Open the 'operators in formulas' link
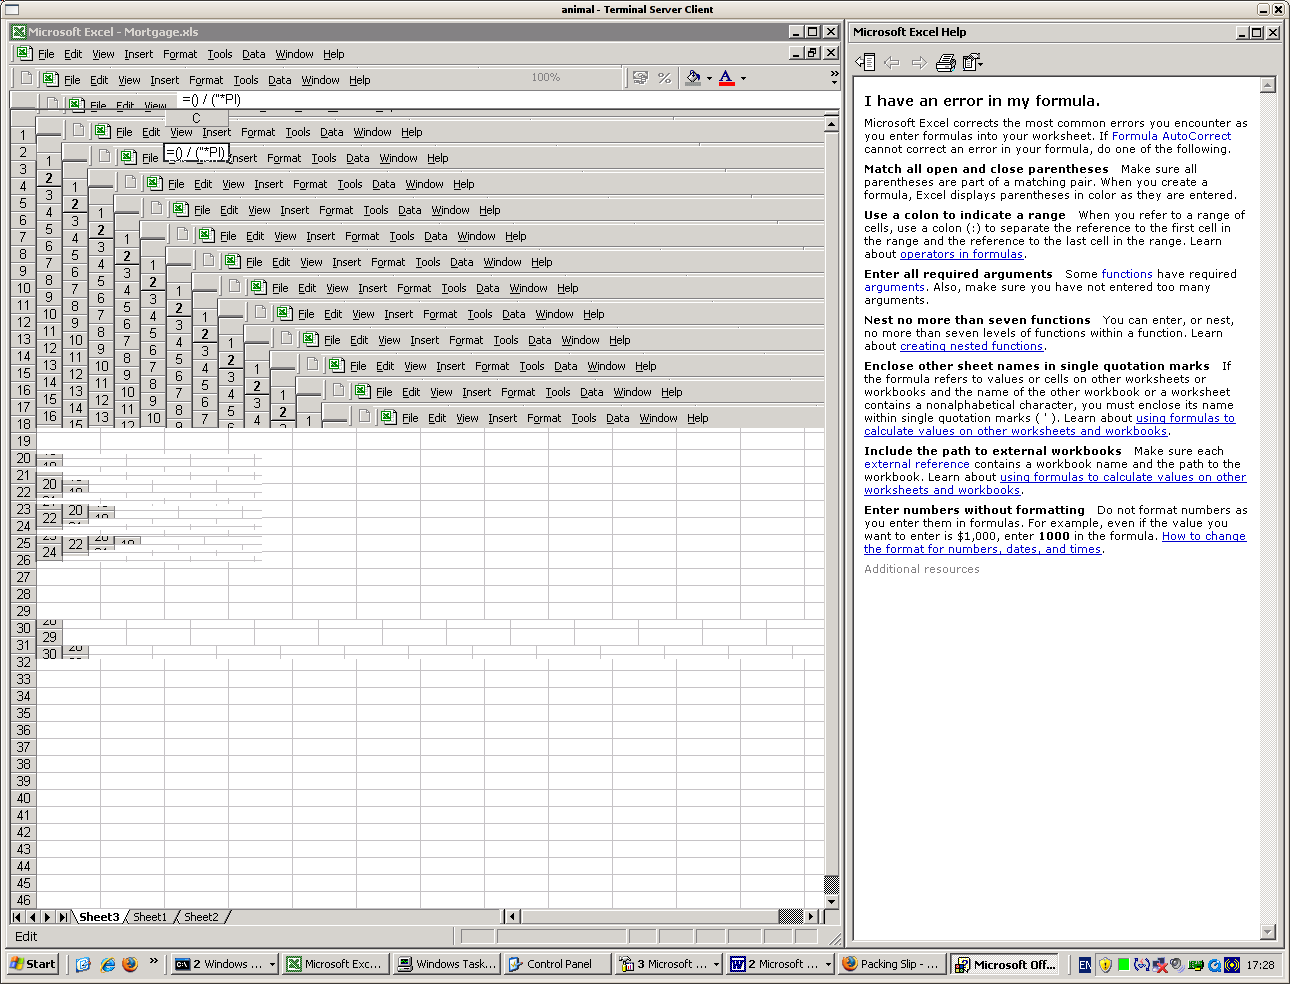 click(x=961, y=254)
